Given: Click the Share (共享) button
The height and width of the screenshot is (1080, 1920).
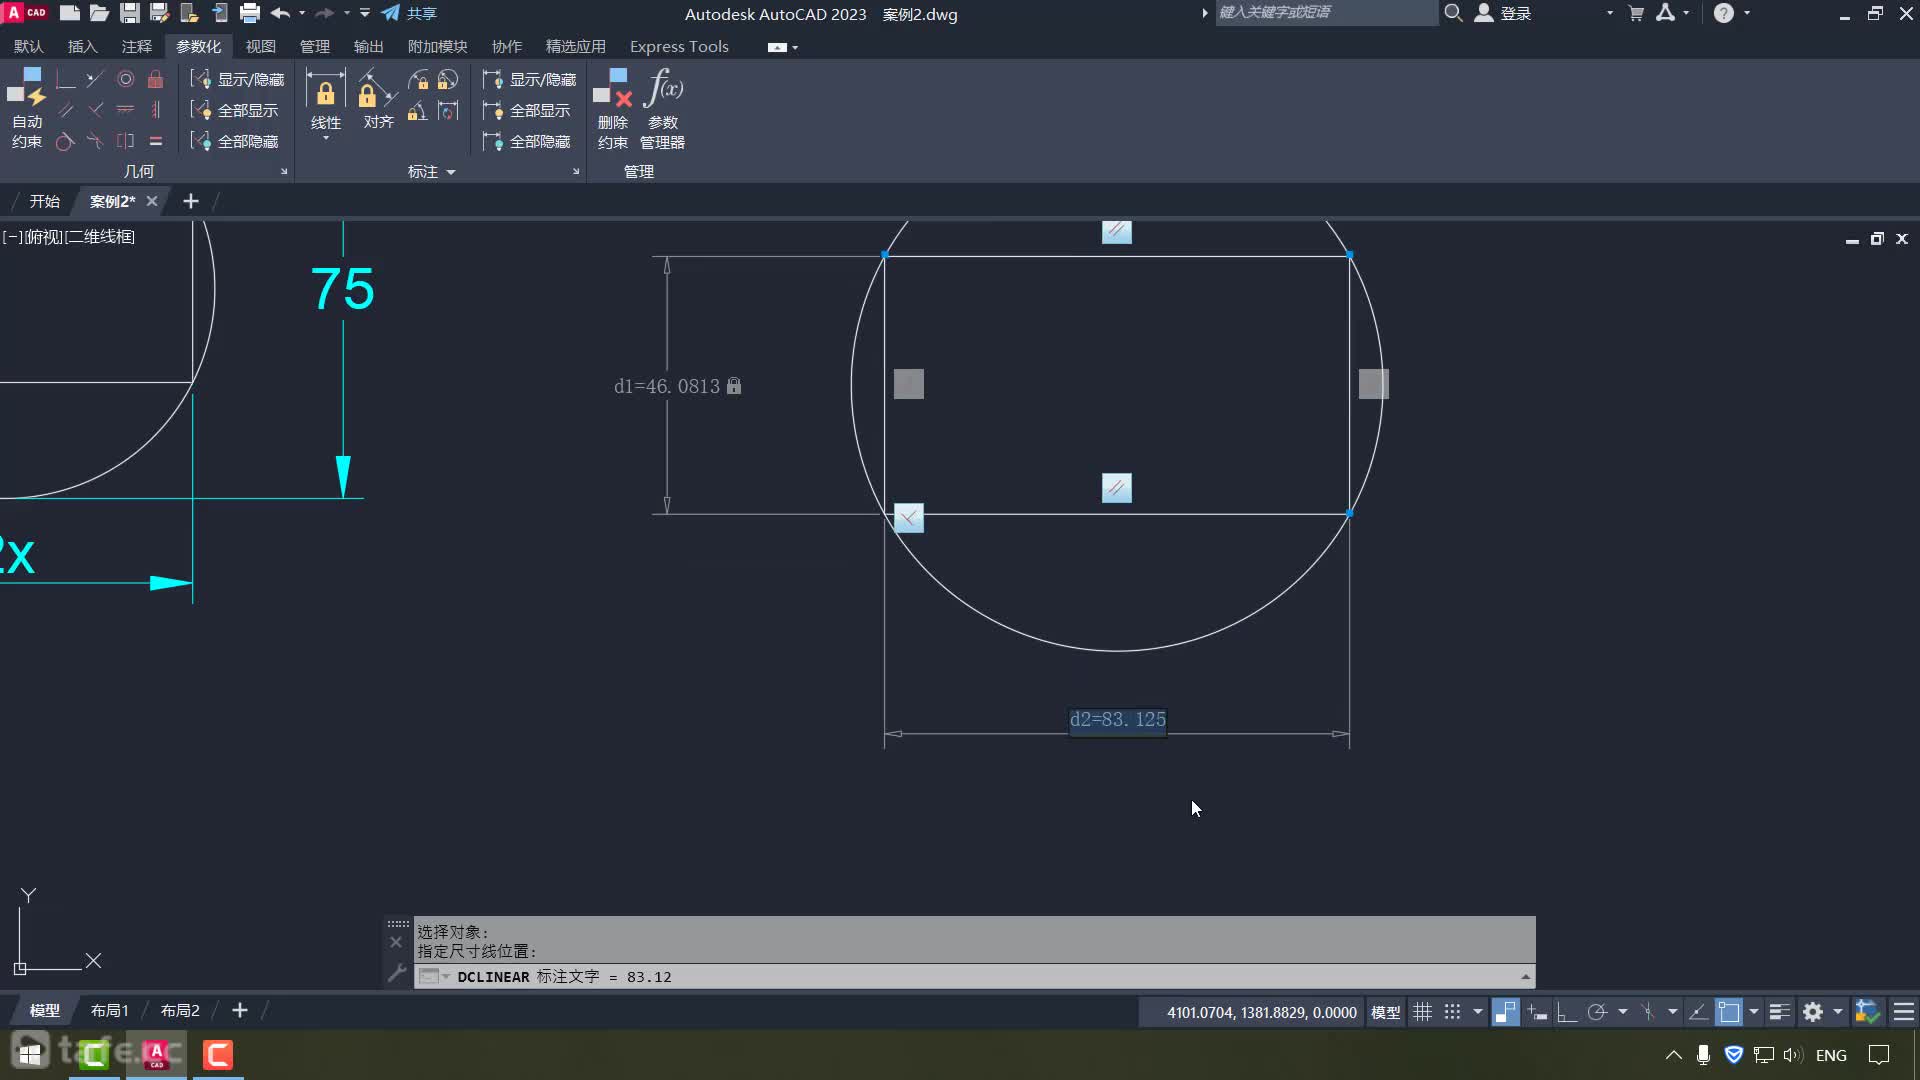Looking at the screenshot, I should pos(409,13).
